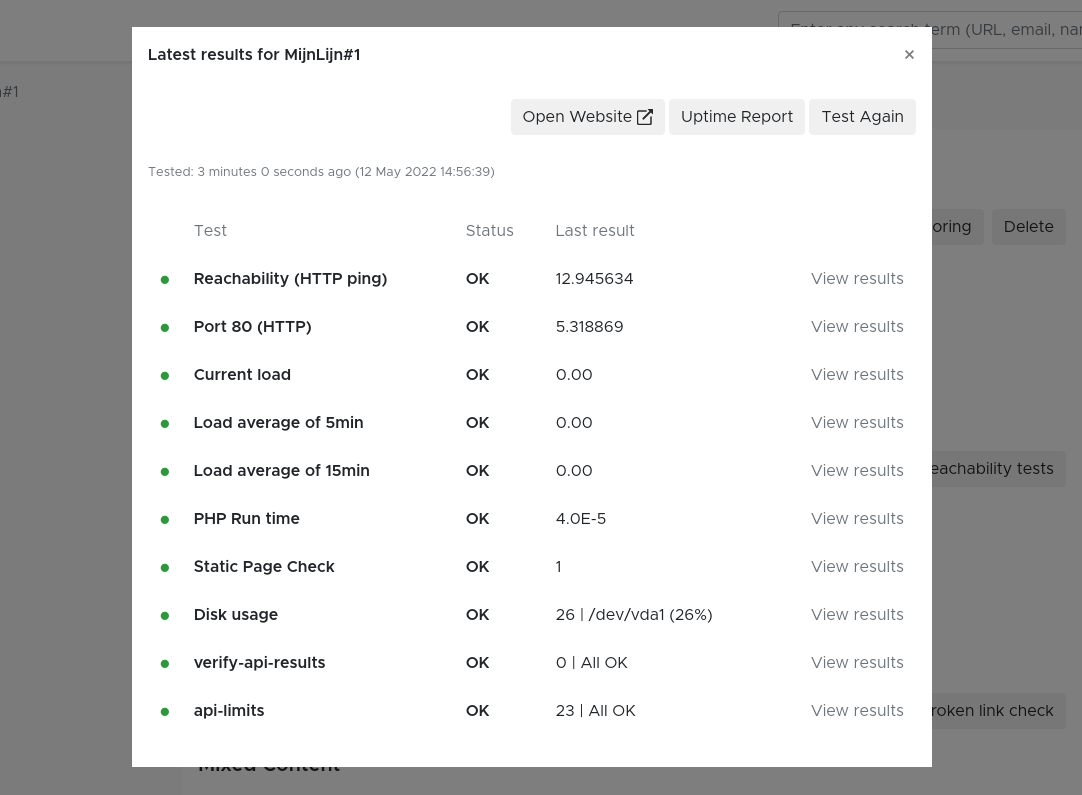Screen dimensions: 1082x795
Task: Click the status indicator for Static Page Check
Action: 164,567
